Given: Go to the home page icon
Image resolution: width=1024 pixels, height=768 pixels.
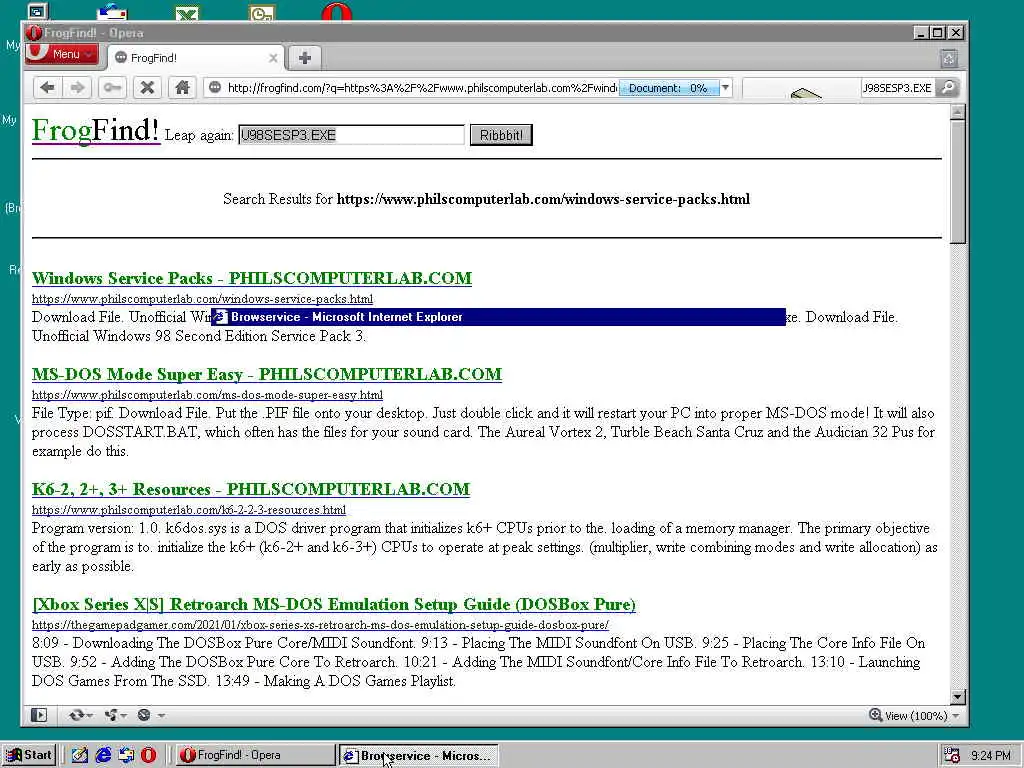Looking at the screenshot, I should tap(182, 88).
